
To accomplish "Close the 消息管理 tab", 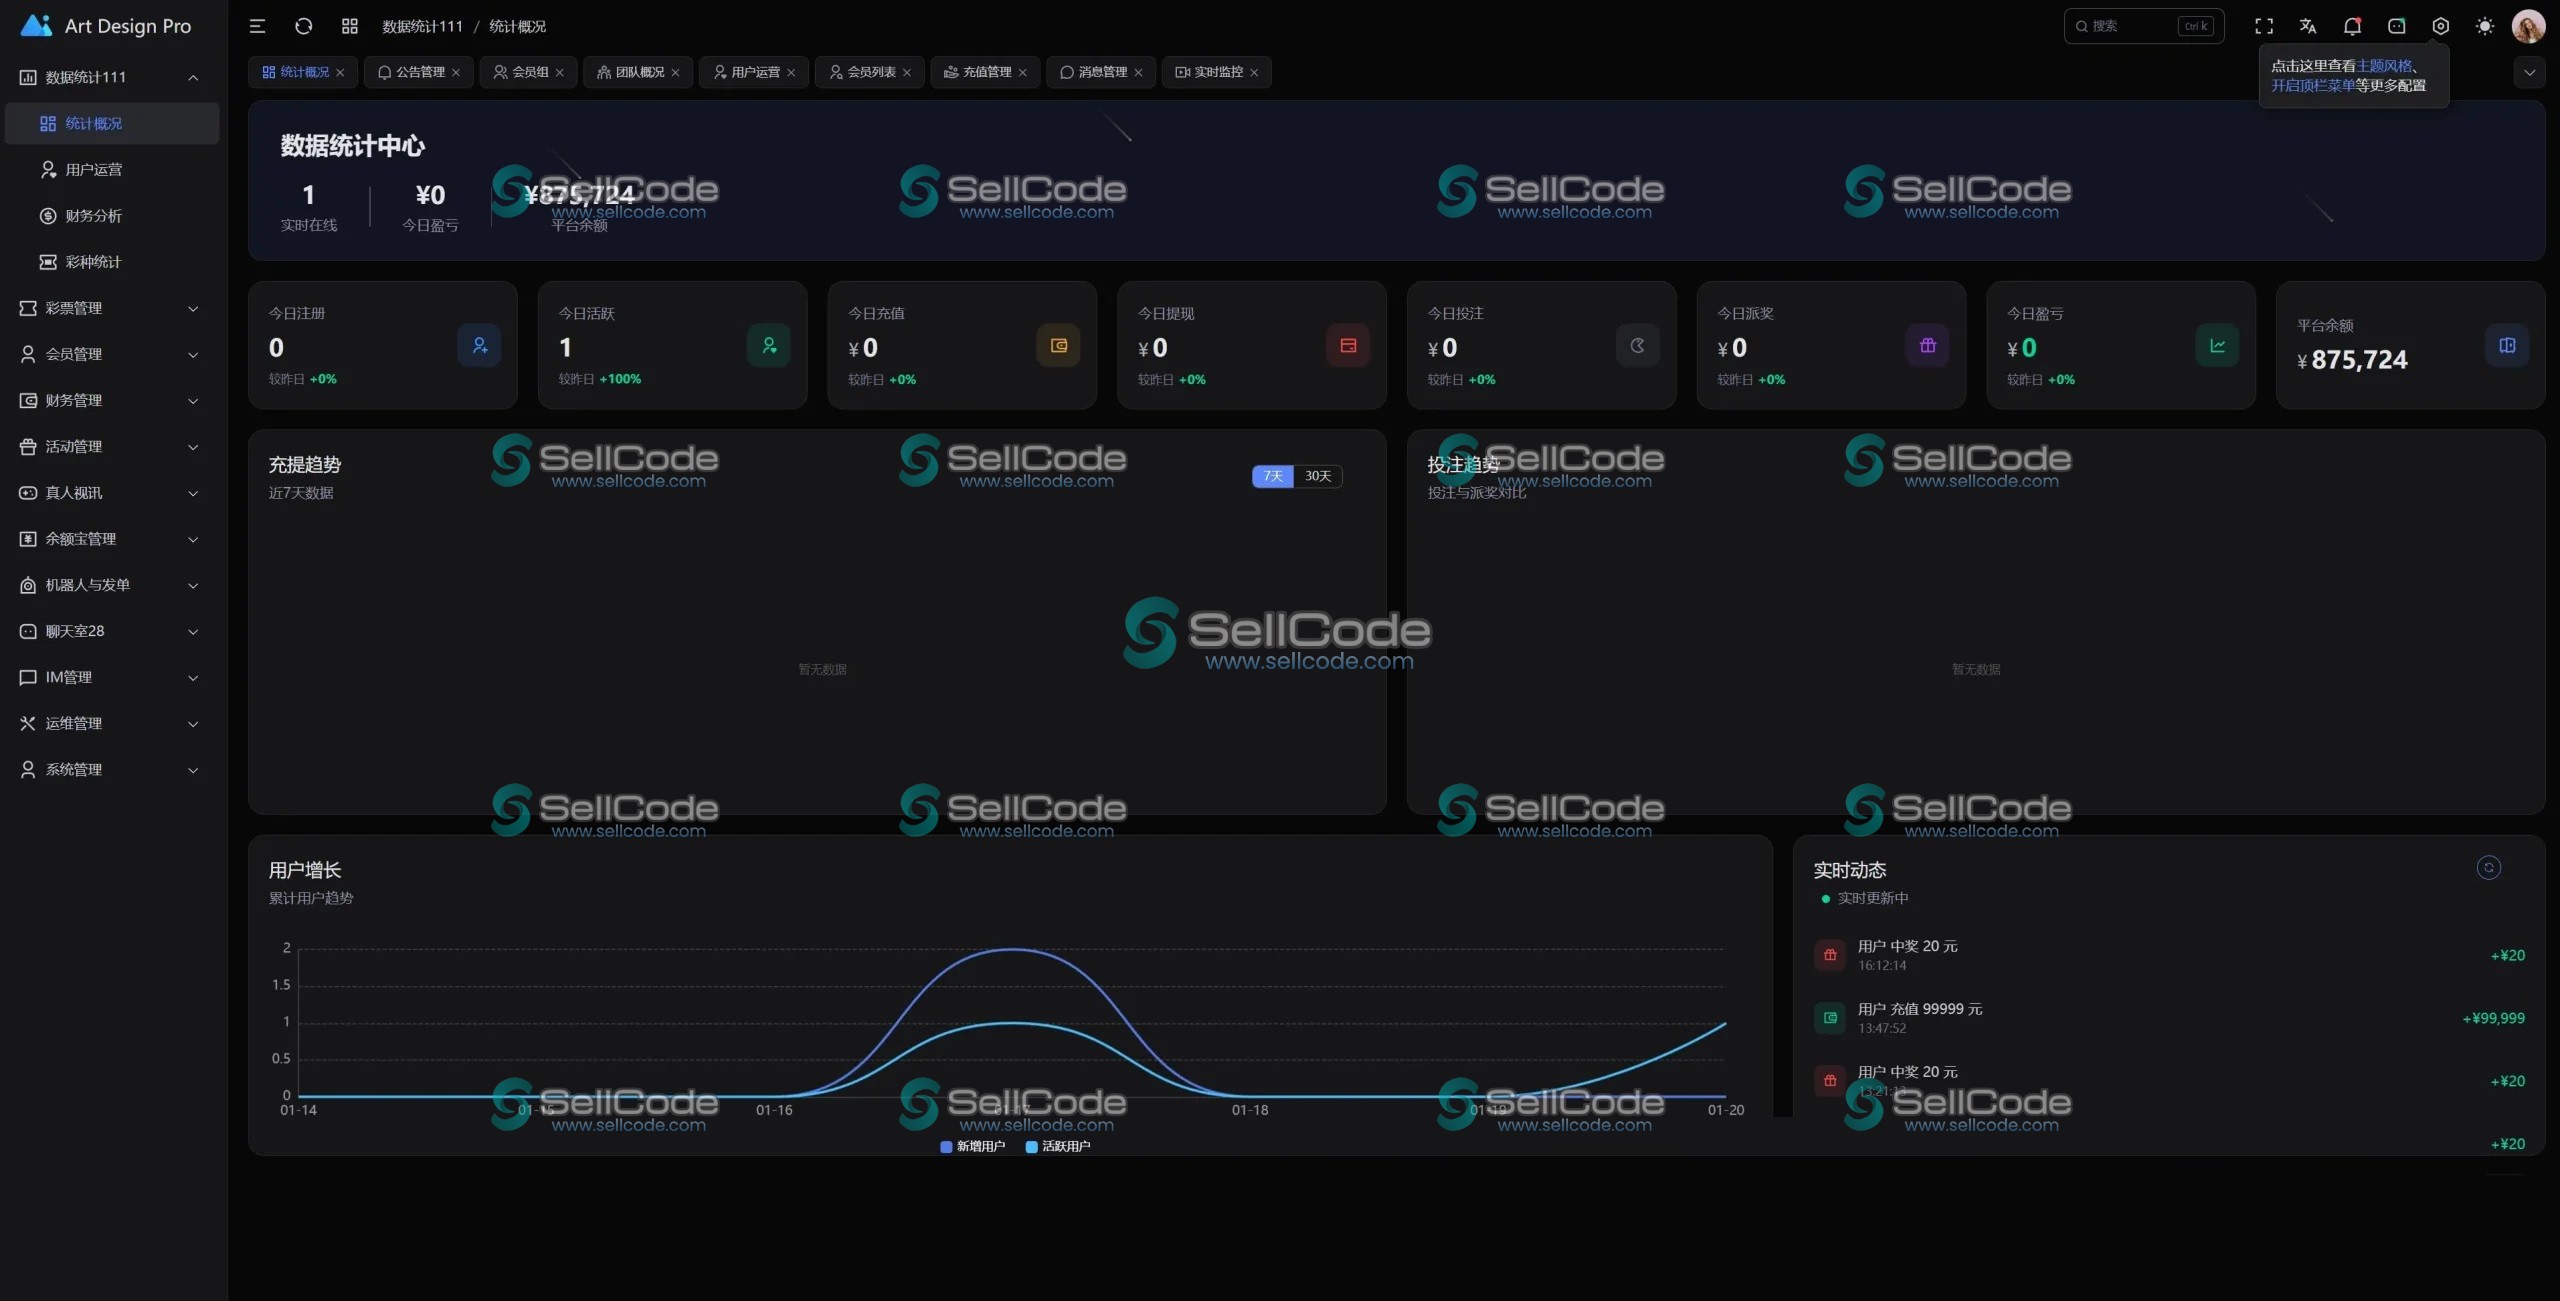I will tap(1138, 72).
